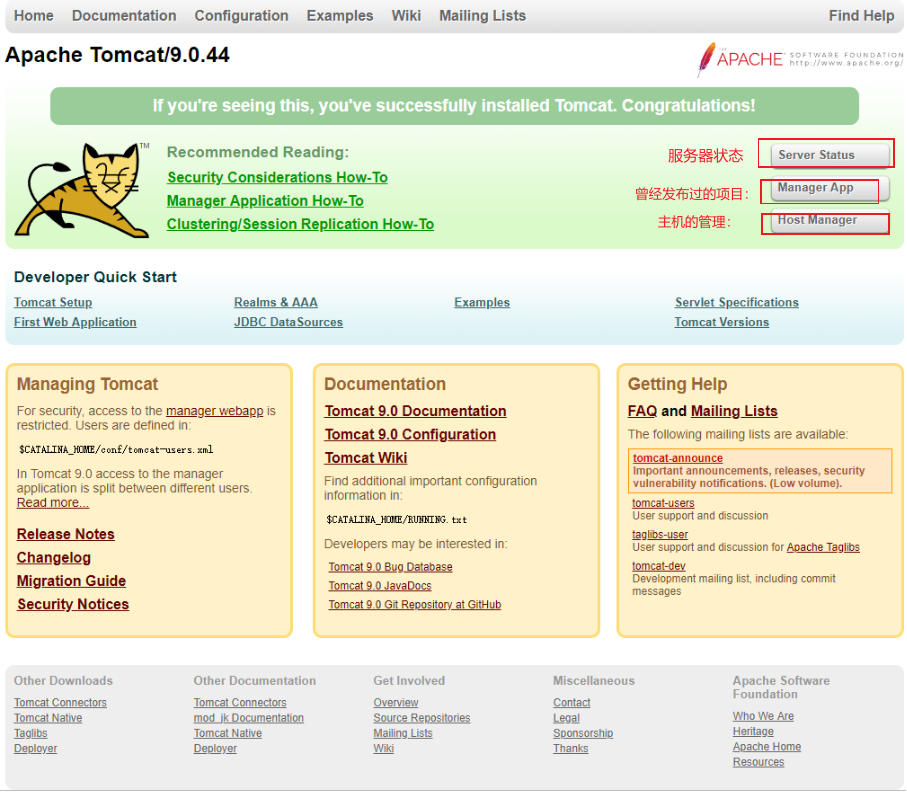Open Deployer under Other Downloads
This screenshot has height=796, width=907.
pyautogui.click(x=35, y=748)
